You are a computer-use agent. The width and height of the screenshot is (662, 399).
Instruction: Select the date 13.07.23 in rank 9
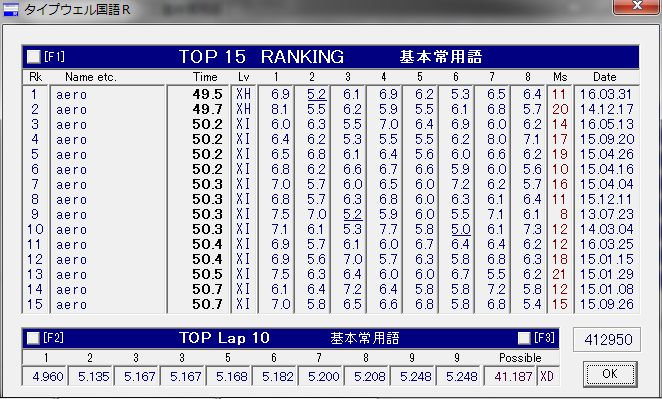606,214
